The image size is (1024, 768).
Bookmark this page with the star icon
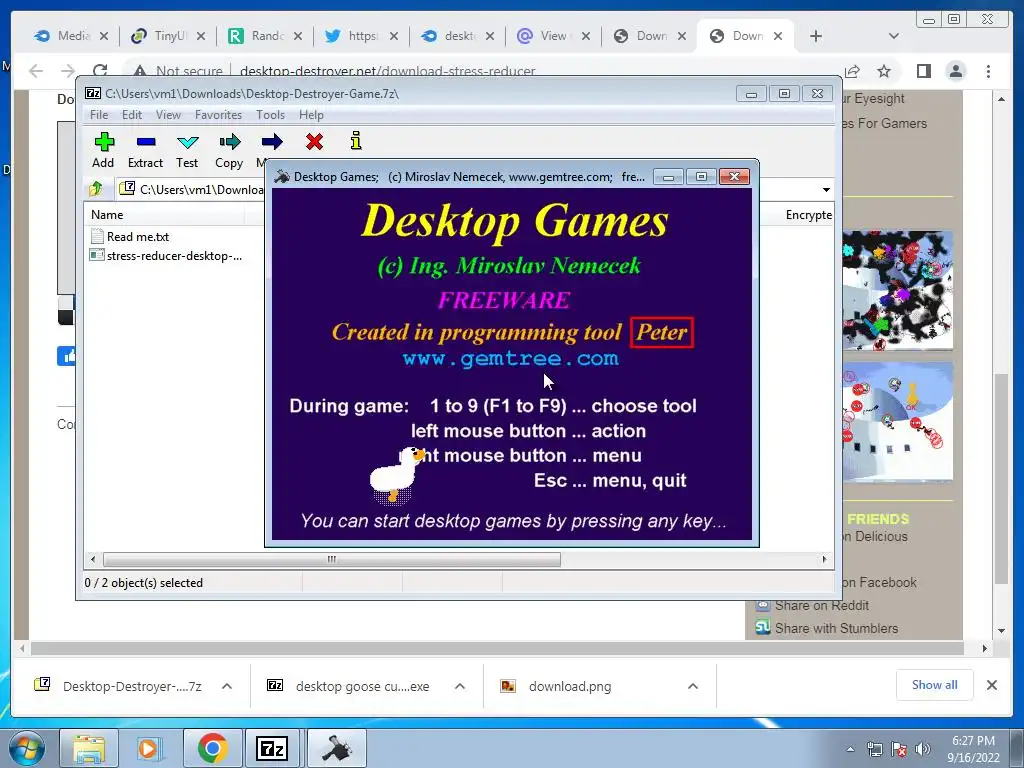pos(884,71)
